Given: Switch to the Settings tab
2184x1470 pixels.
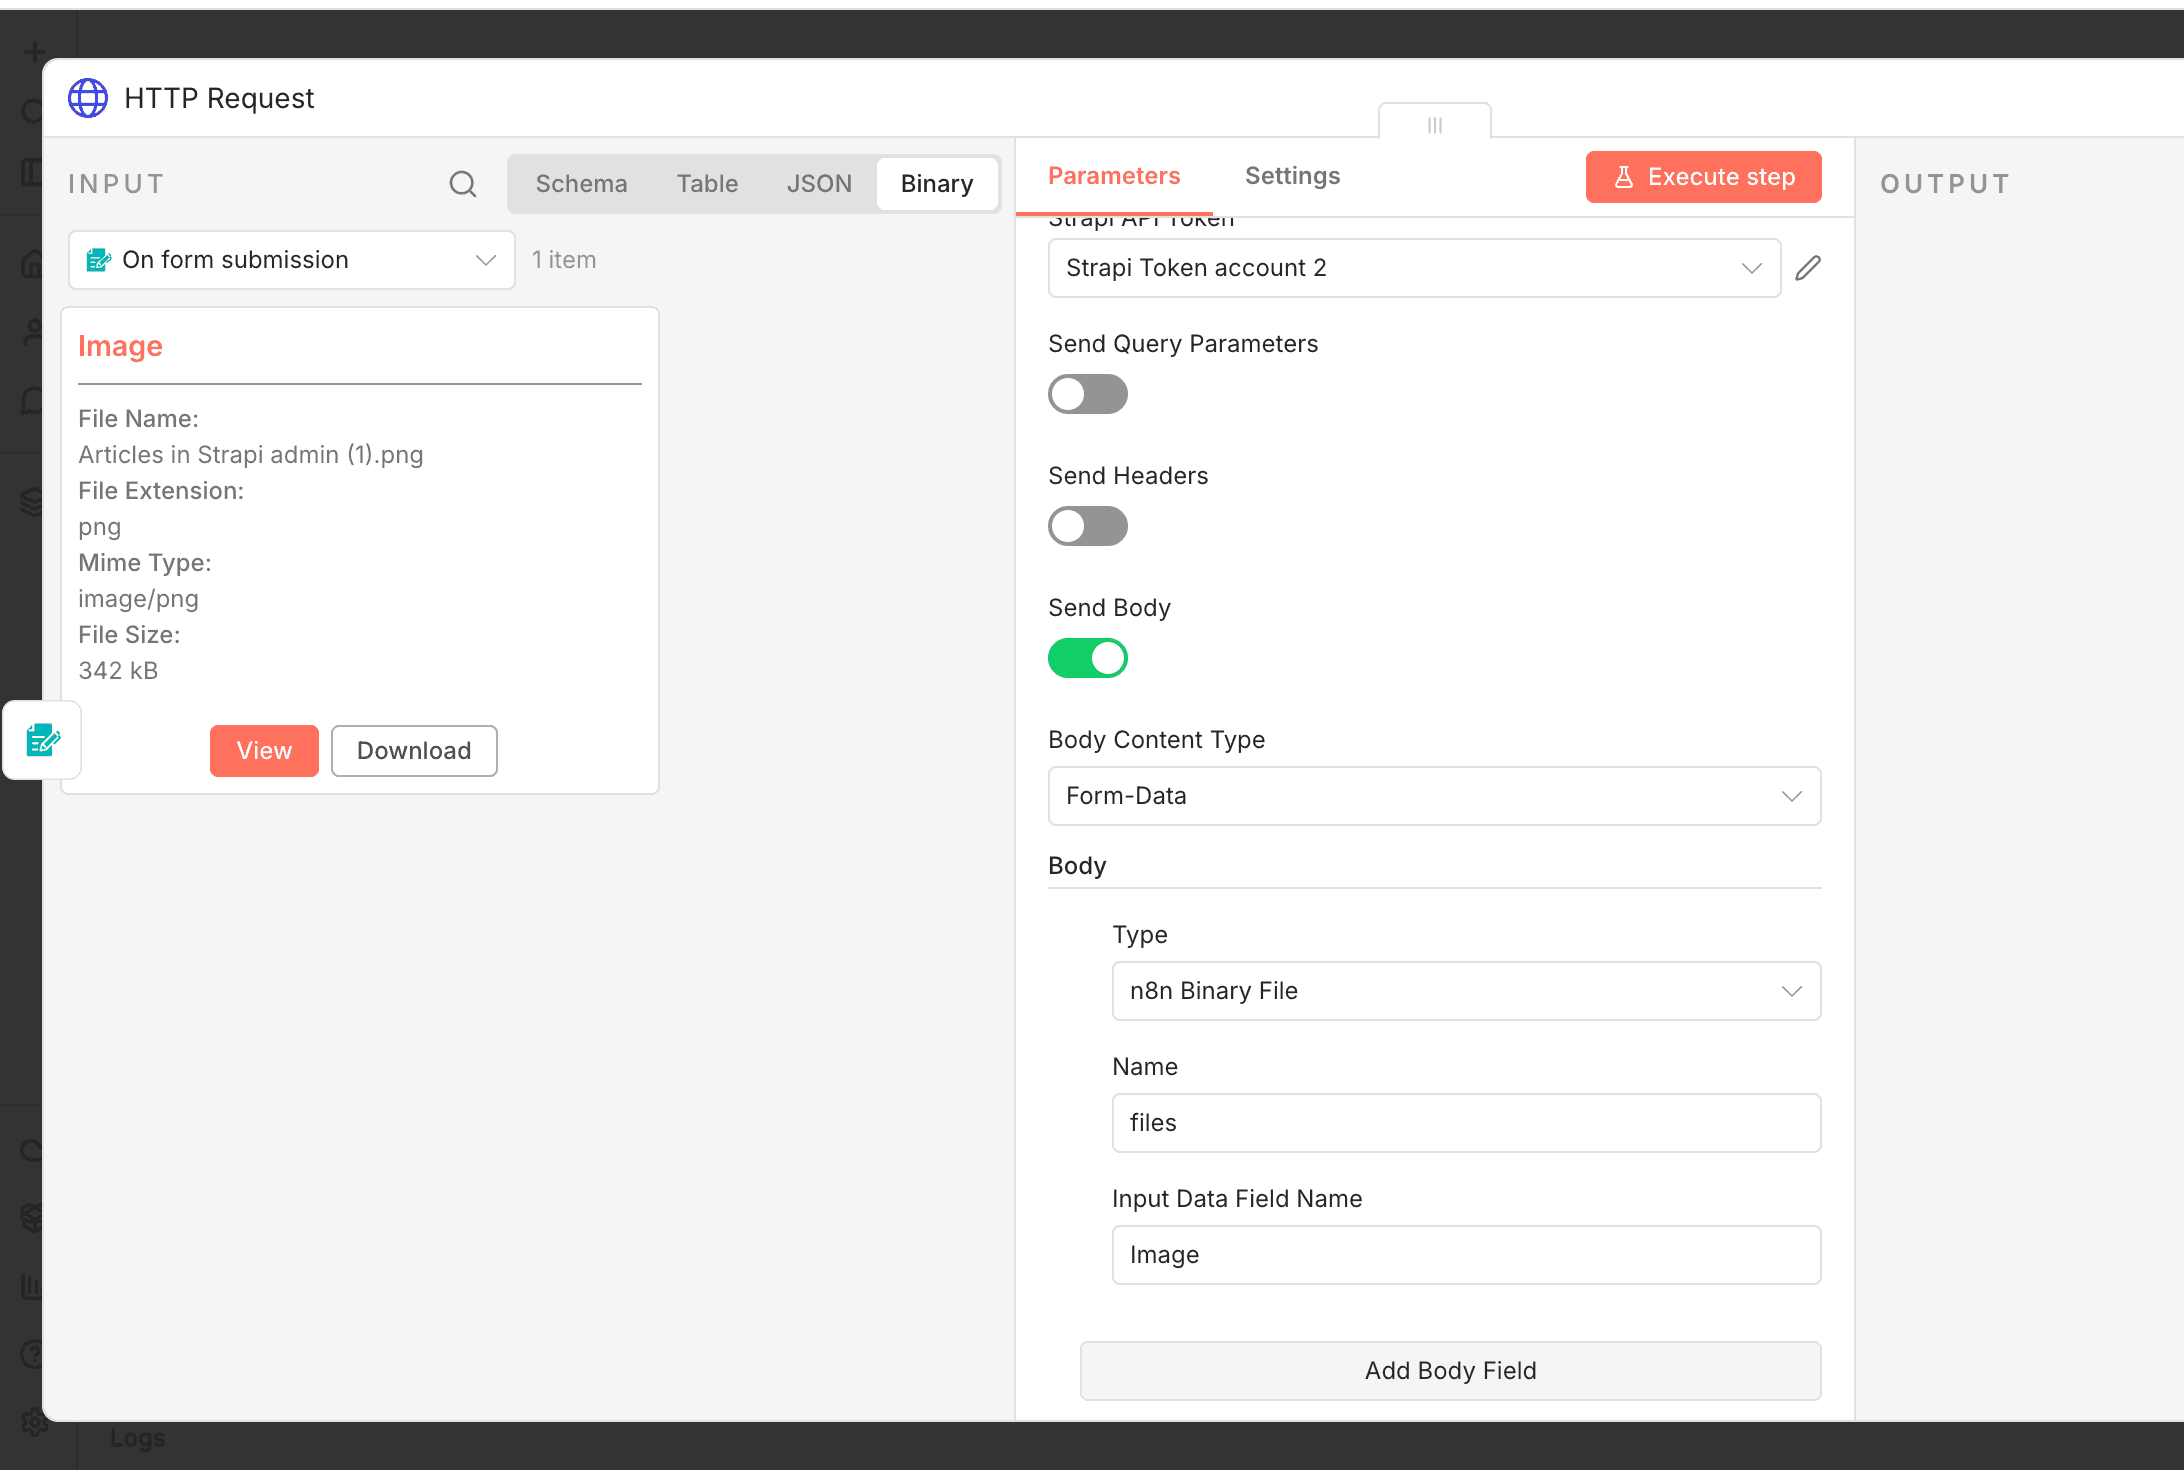Looking at the screenshot, I should 1292,176.
